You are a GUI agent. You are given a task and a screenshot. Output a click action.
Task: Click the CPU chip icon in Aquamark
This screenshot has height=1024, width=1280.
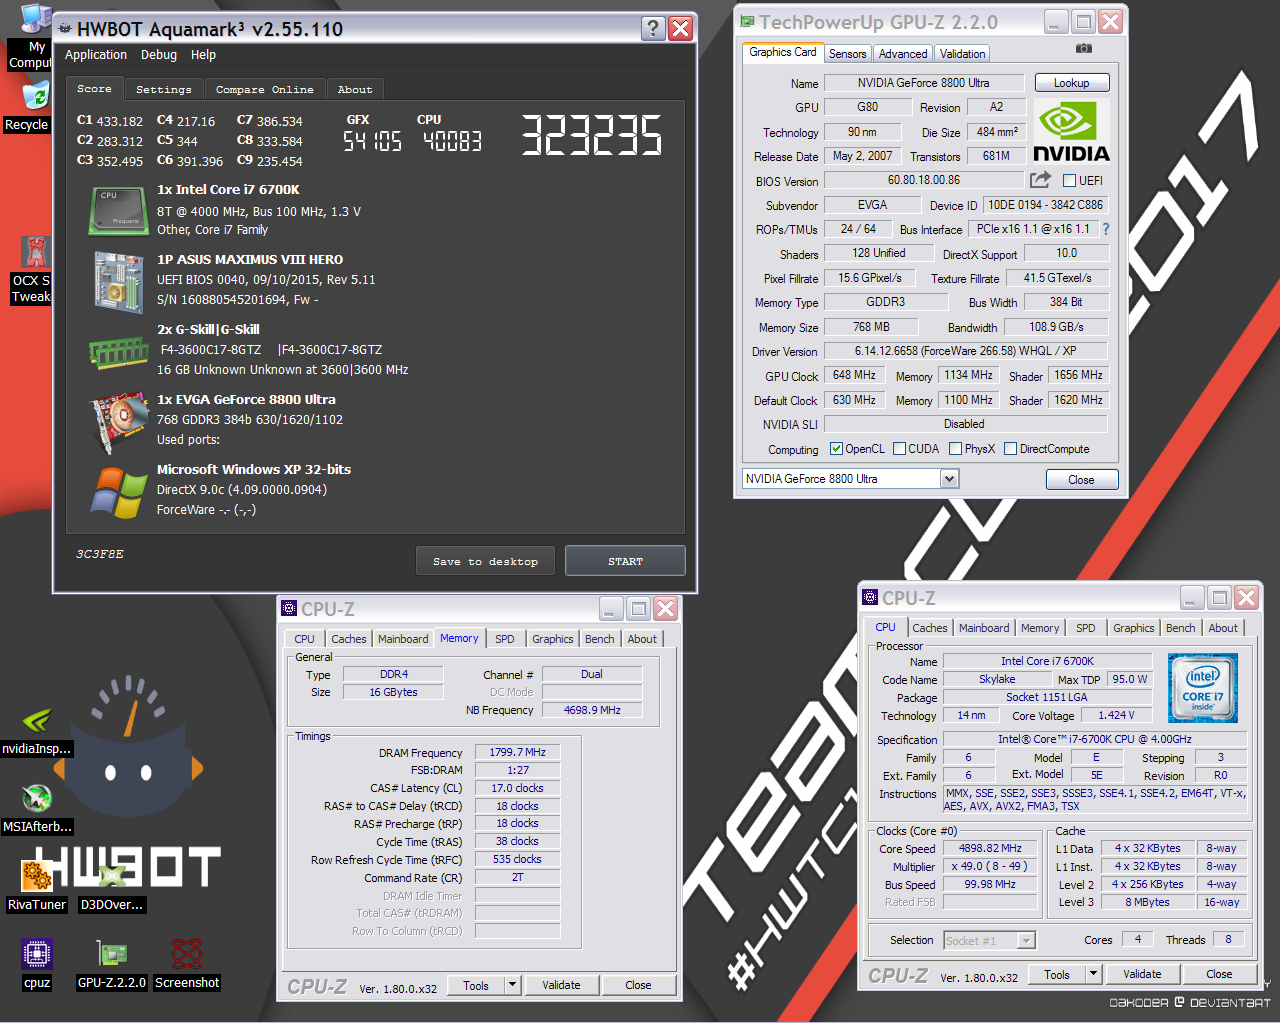[x=119, y=209]
